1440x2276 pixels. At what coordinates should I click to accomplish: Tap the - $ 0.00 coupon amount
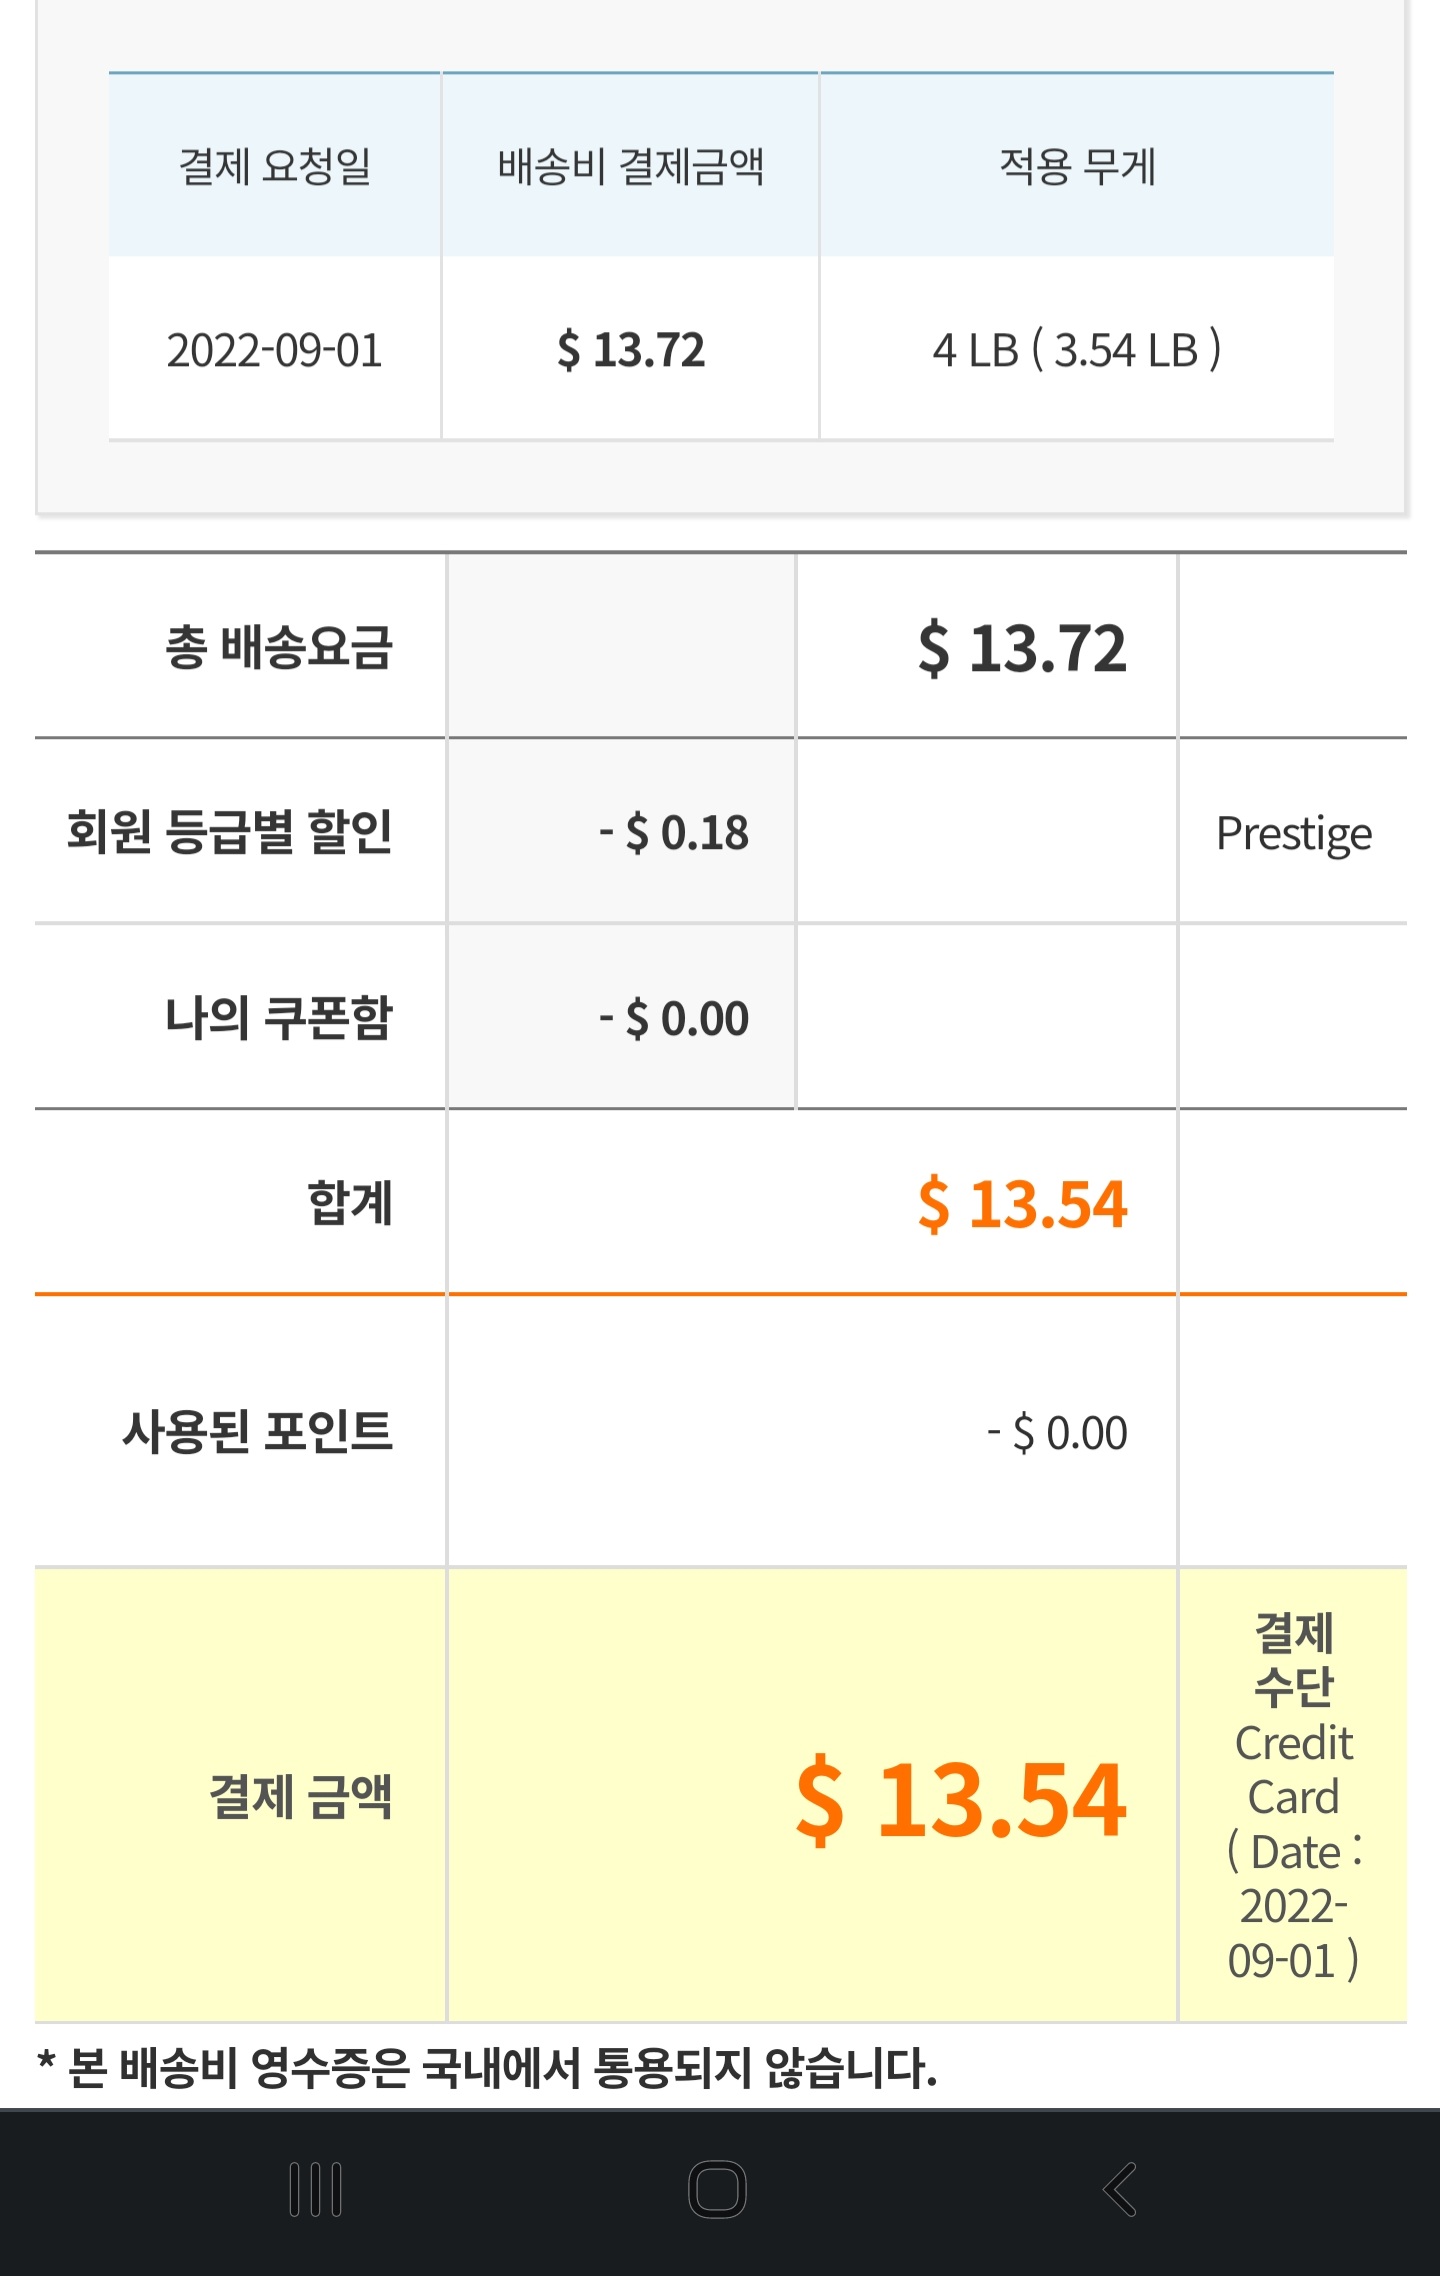click(x=674, y=1018)
